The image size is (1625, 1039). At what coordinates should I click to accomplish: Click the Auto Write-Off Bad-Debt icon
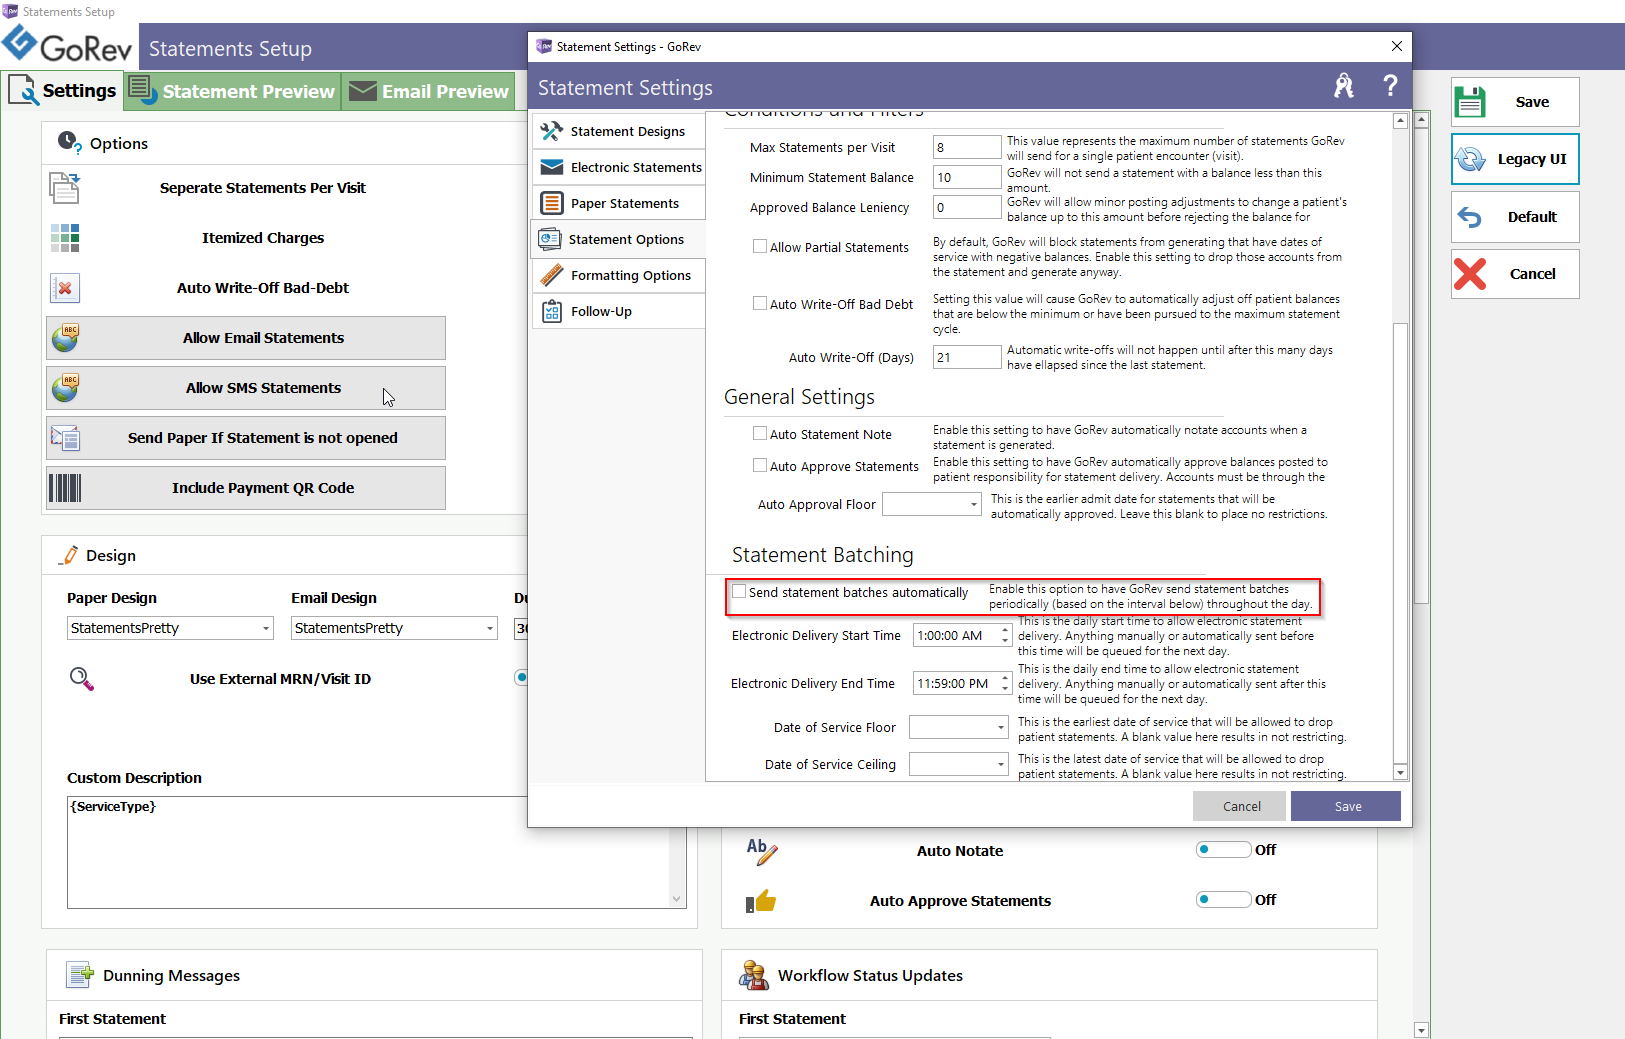coord(64,288)
